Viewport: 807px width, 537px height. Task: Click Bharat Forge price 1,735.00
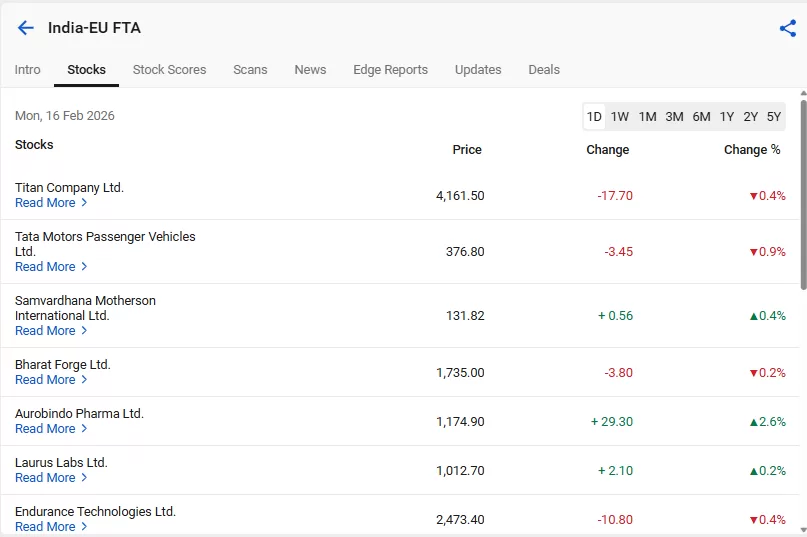460,373
